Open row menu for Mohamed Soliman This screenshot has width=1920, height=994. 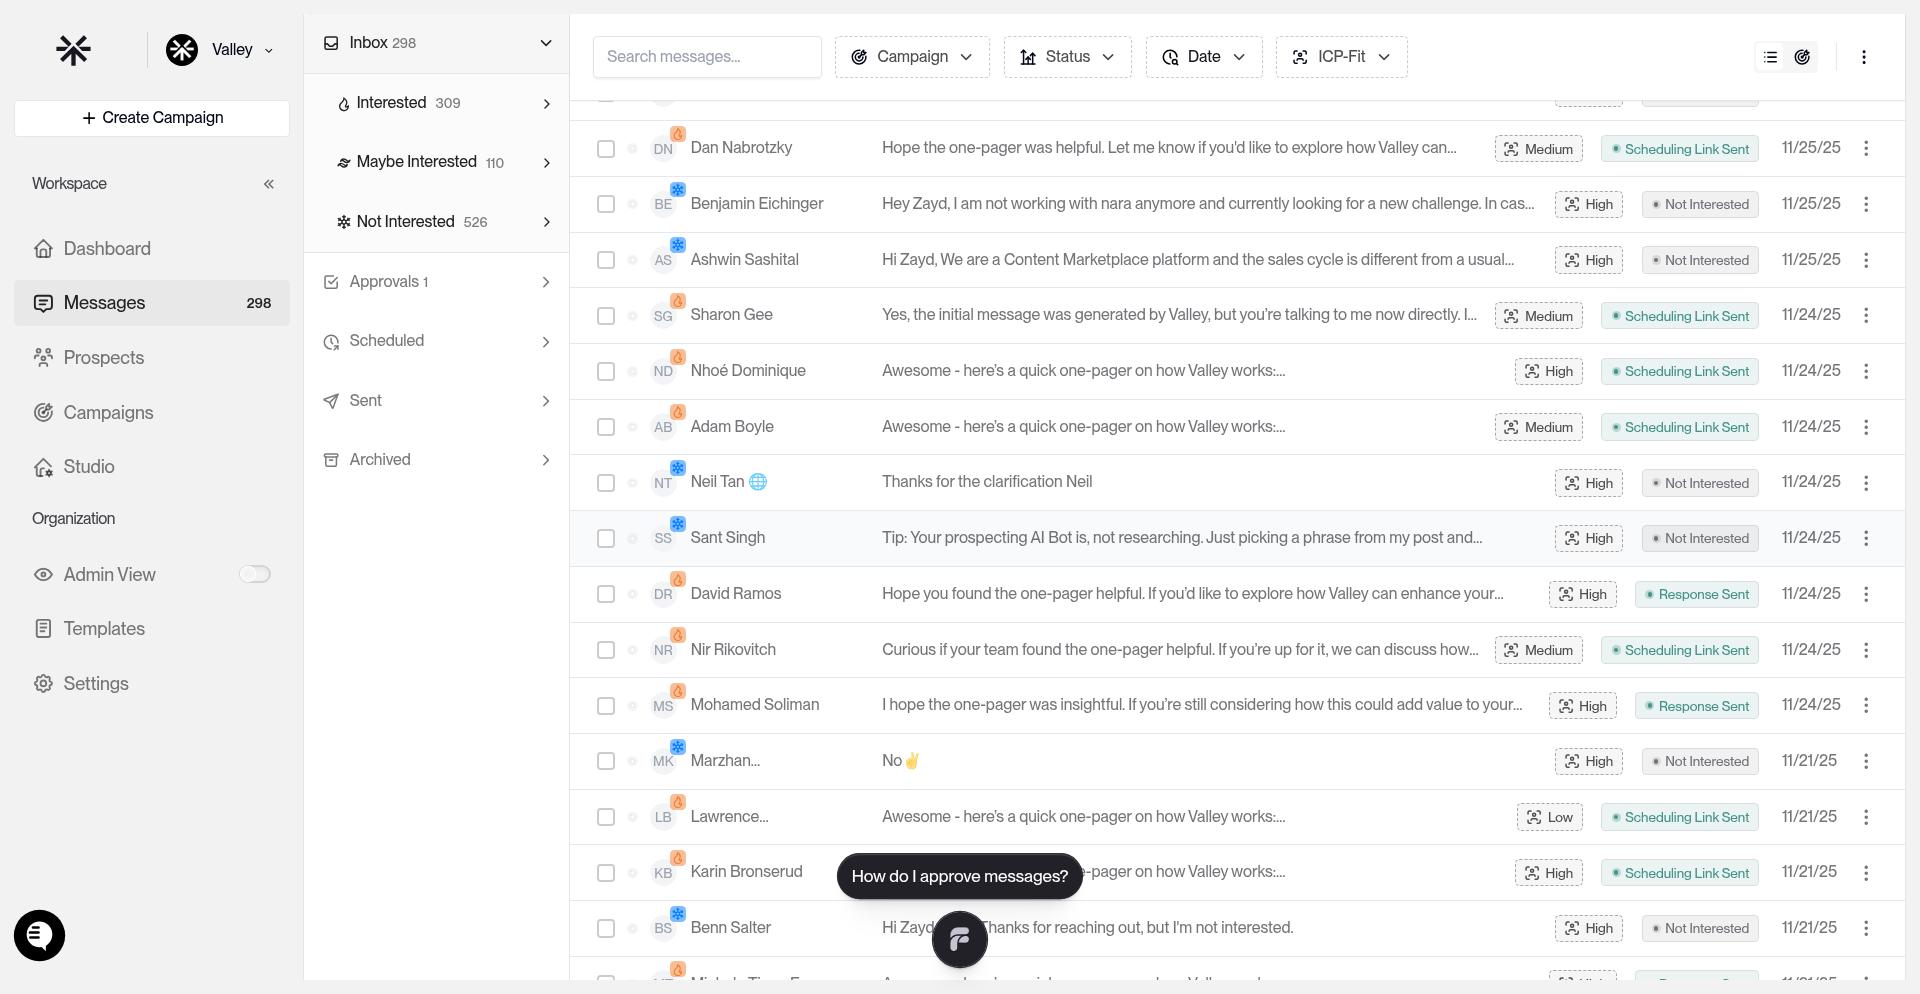[x=1866, y=706]
